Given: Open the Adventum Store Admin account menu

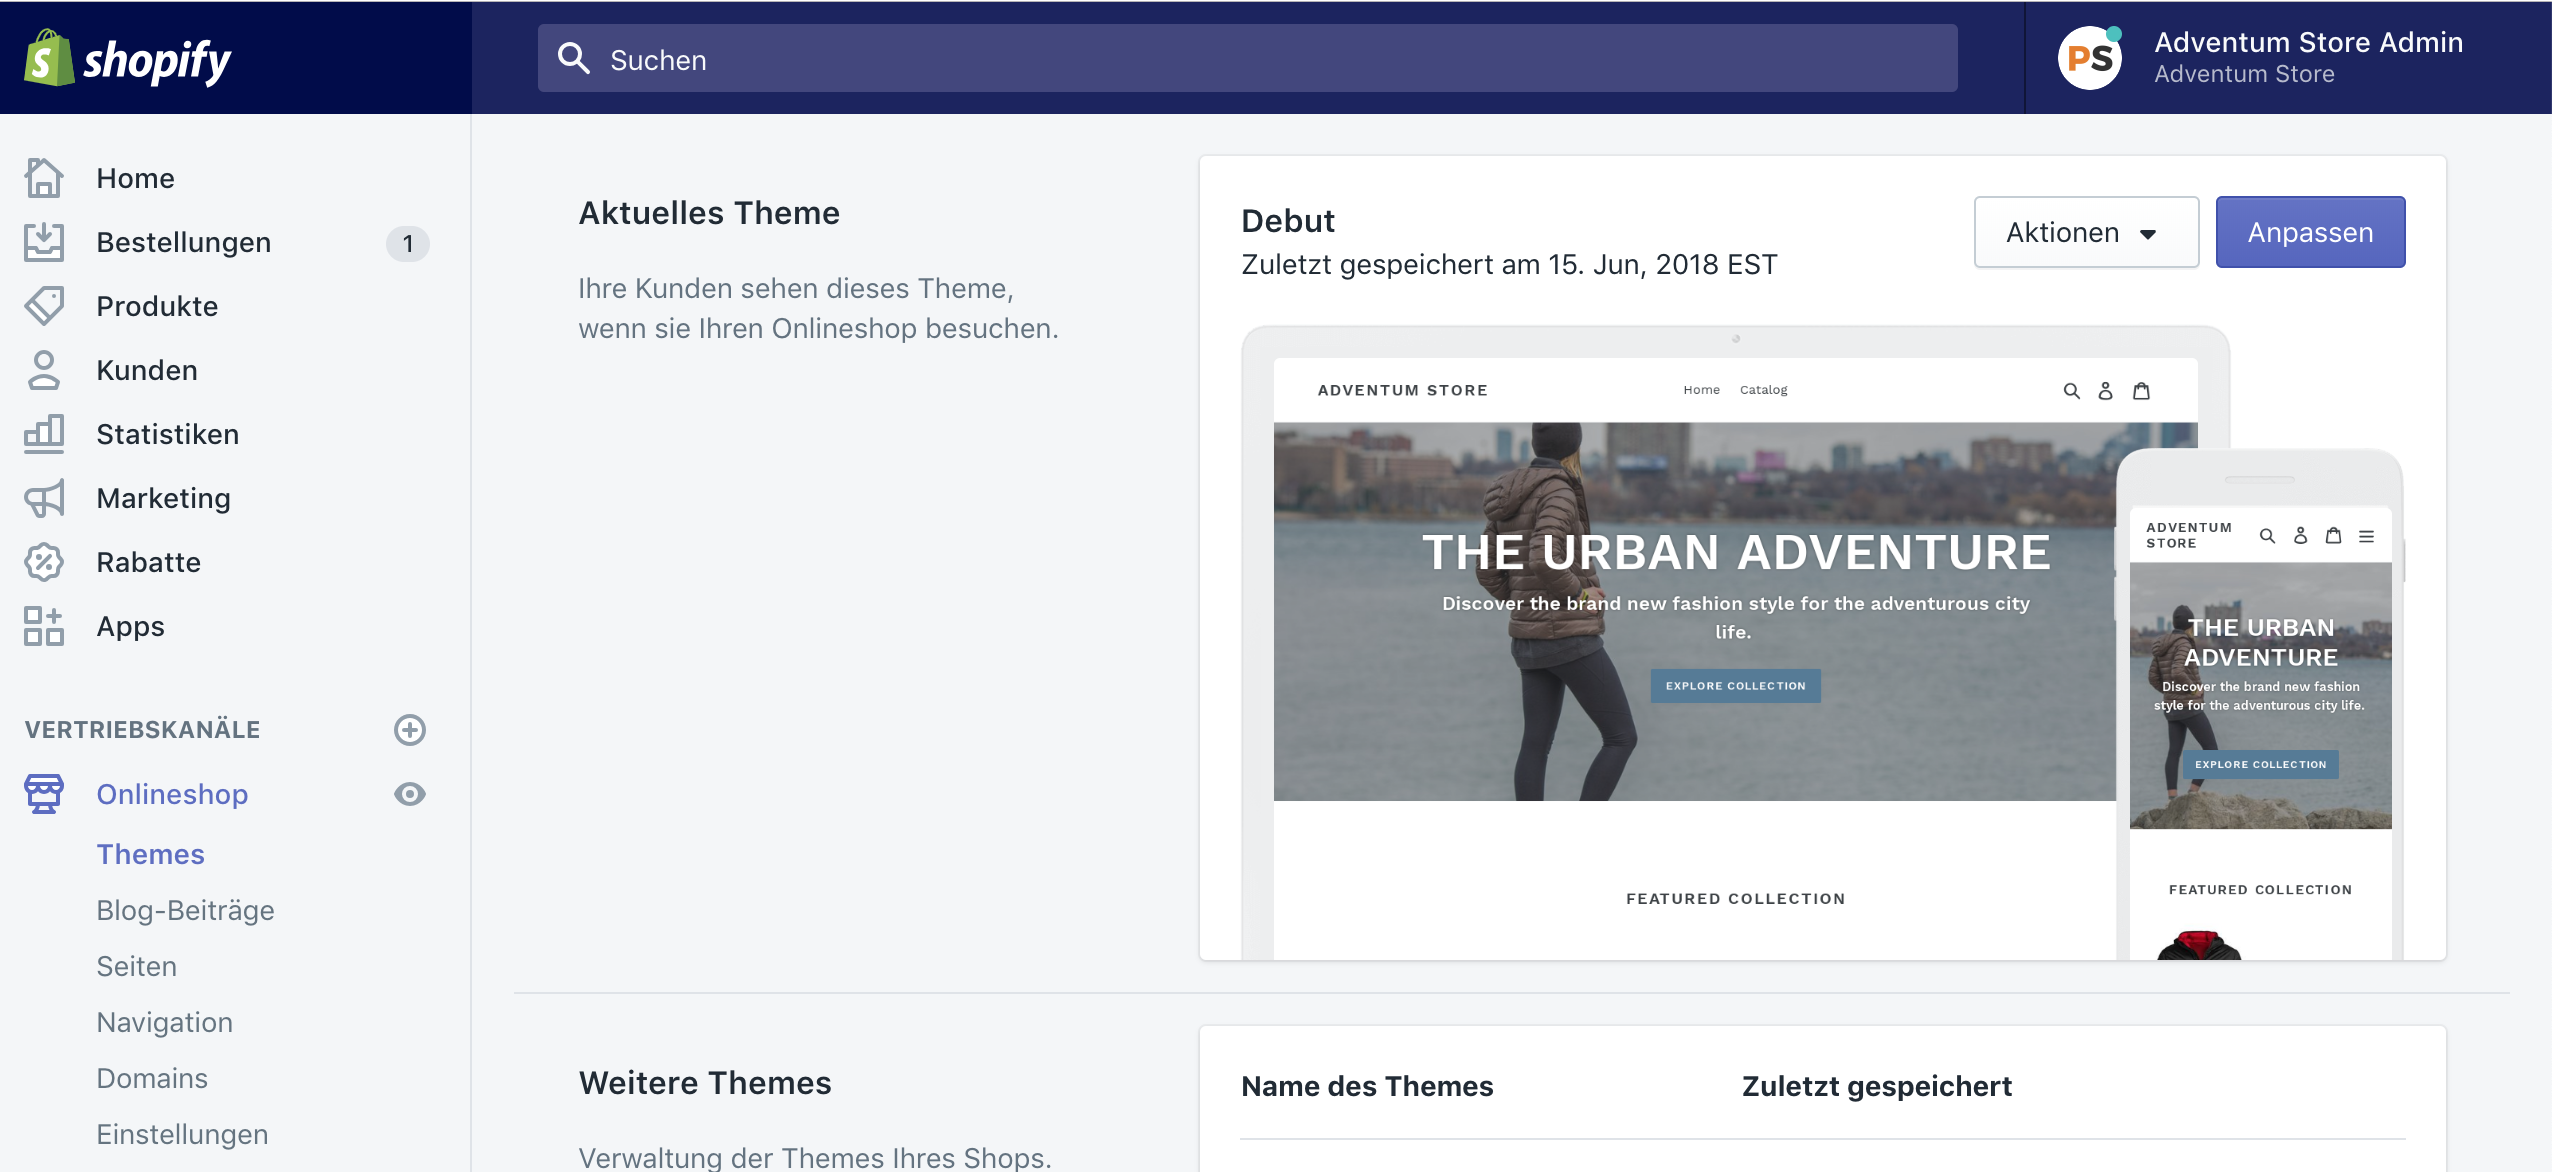Looking at the screenshot, I should tap(2288, 58).
